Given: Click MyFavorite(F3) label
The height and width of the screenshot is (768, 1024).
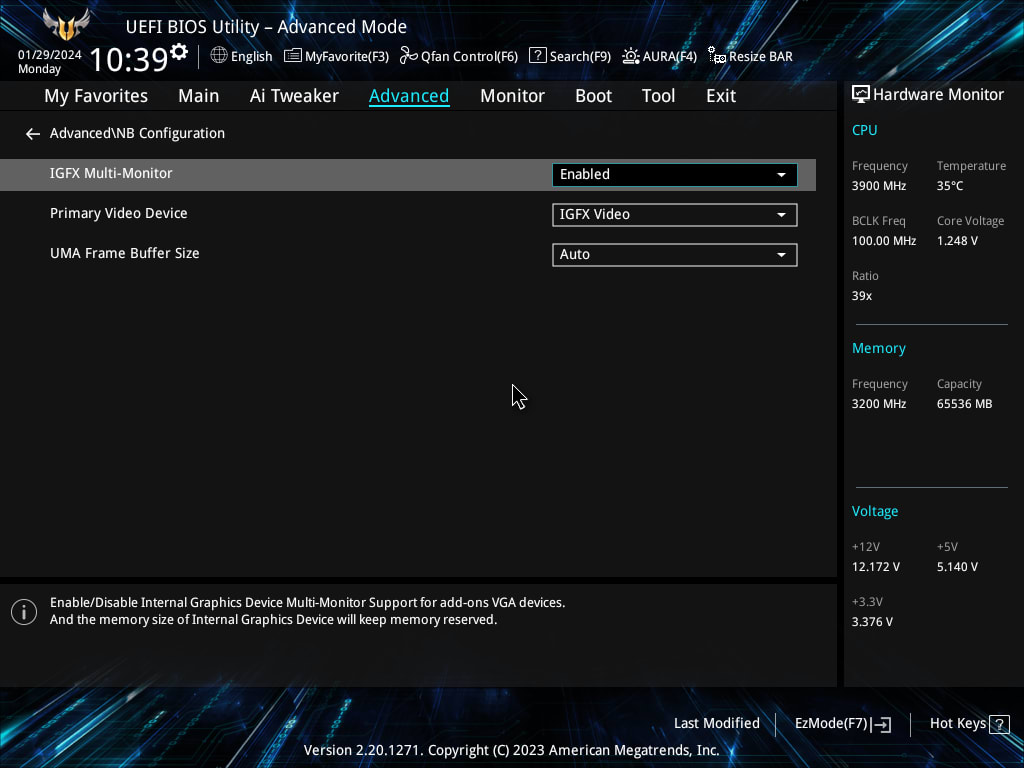Looking at the screenshot, I should point(347,56).
